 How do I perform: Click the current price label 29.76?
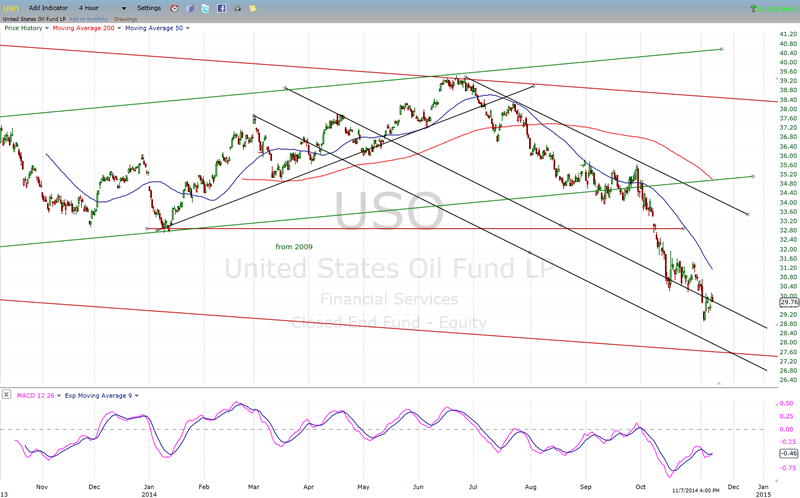coord(789,302)
